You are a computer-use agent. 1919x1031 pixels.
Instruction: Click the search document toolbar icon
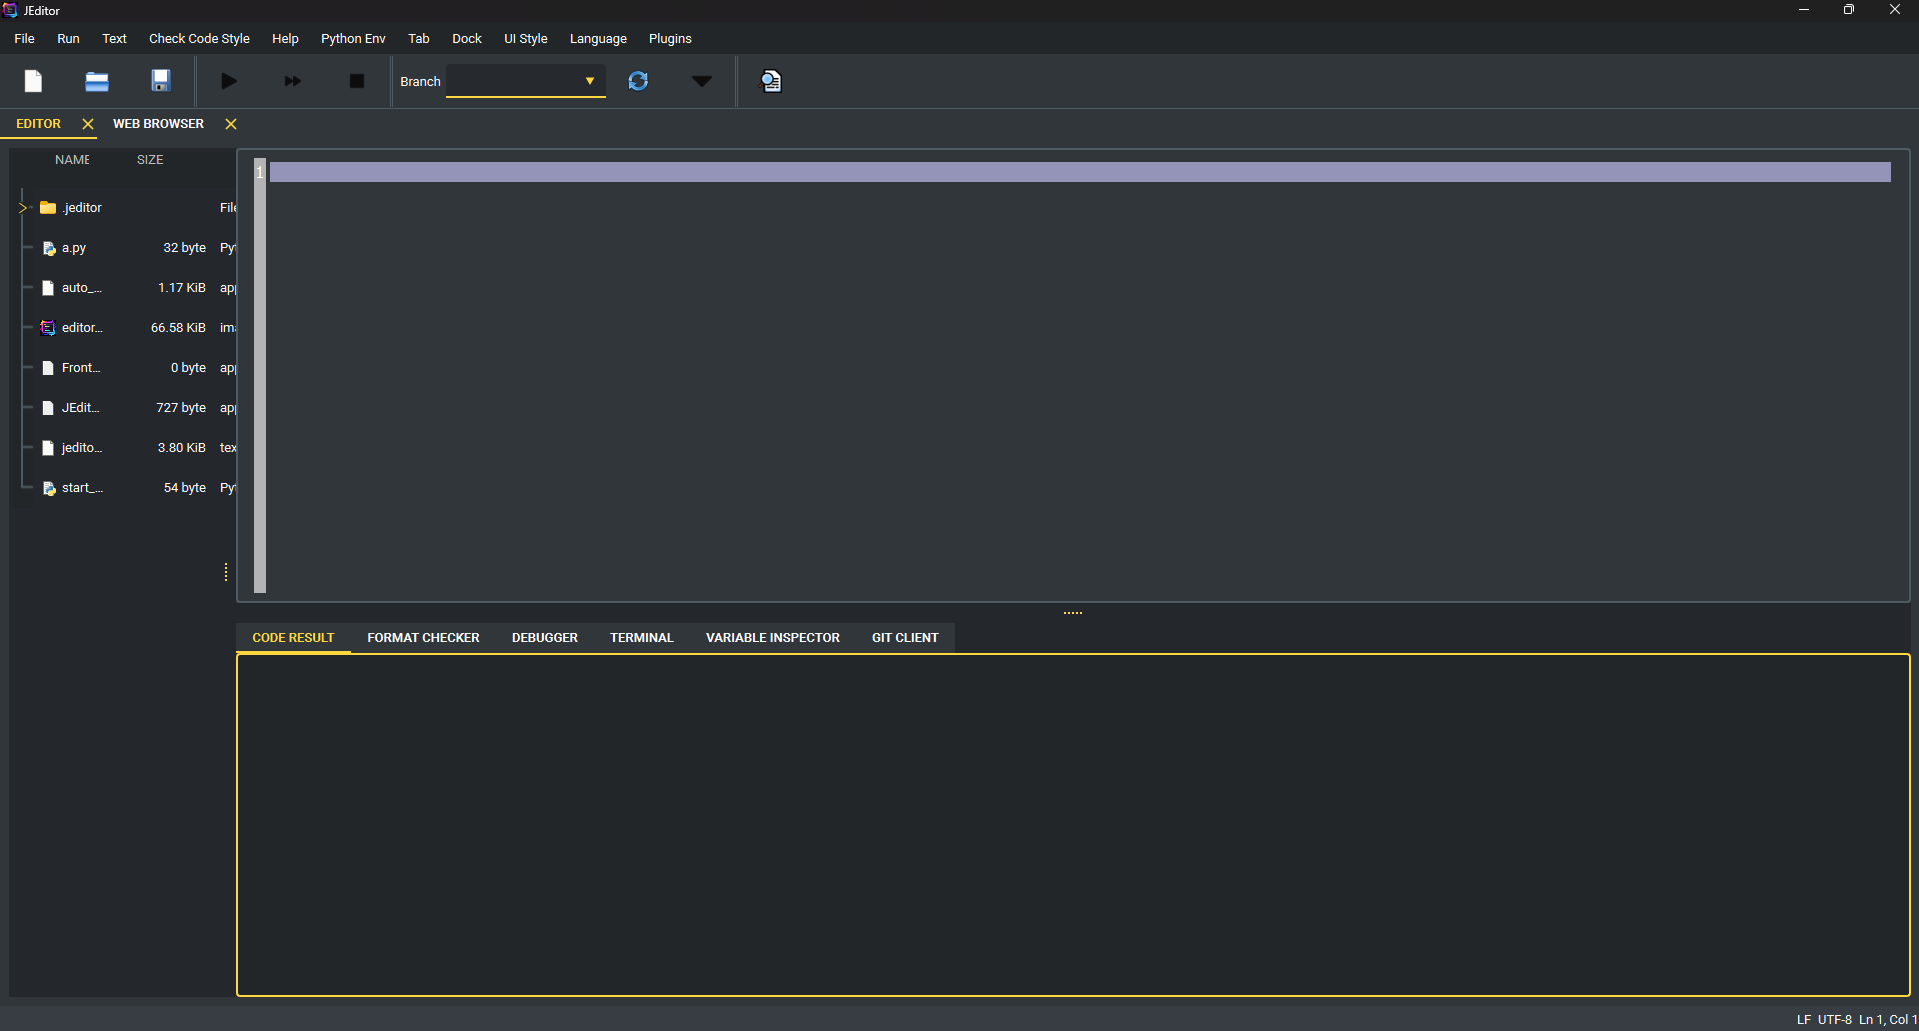point(771,81)
